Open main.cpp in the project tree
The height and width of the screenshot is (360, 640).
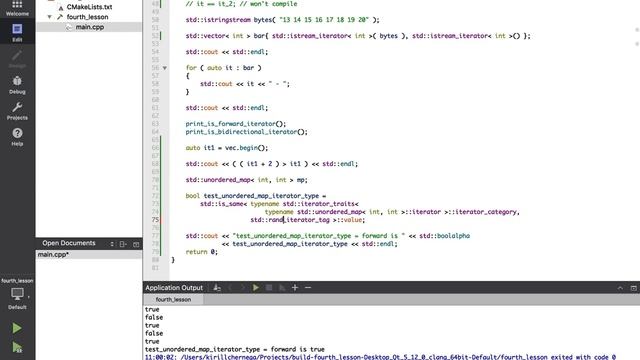click(x=90, y=27)
